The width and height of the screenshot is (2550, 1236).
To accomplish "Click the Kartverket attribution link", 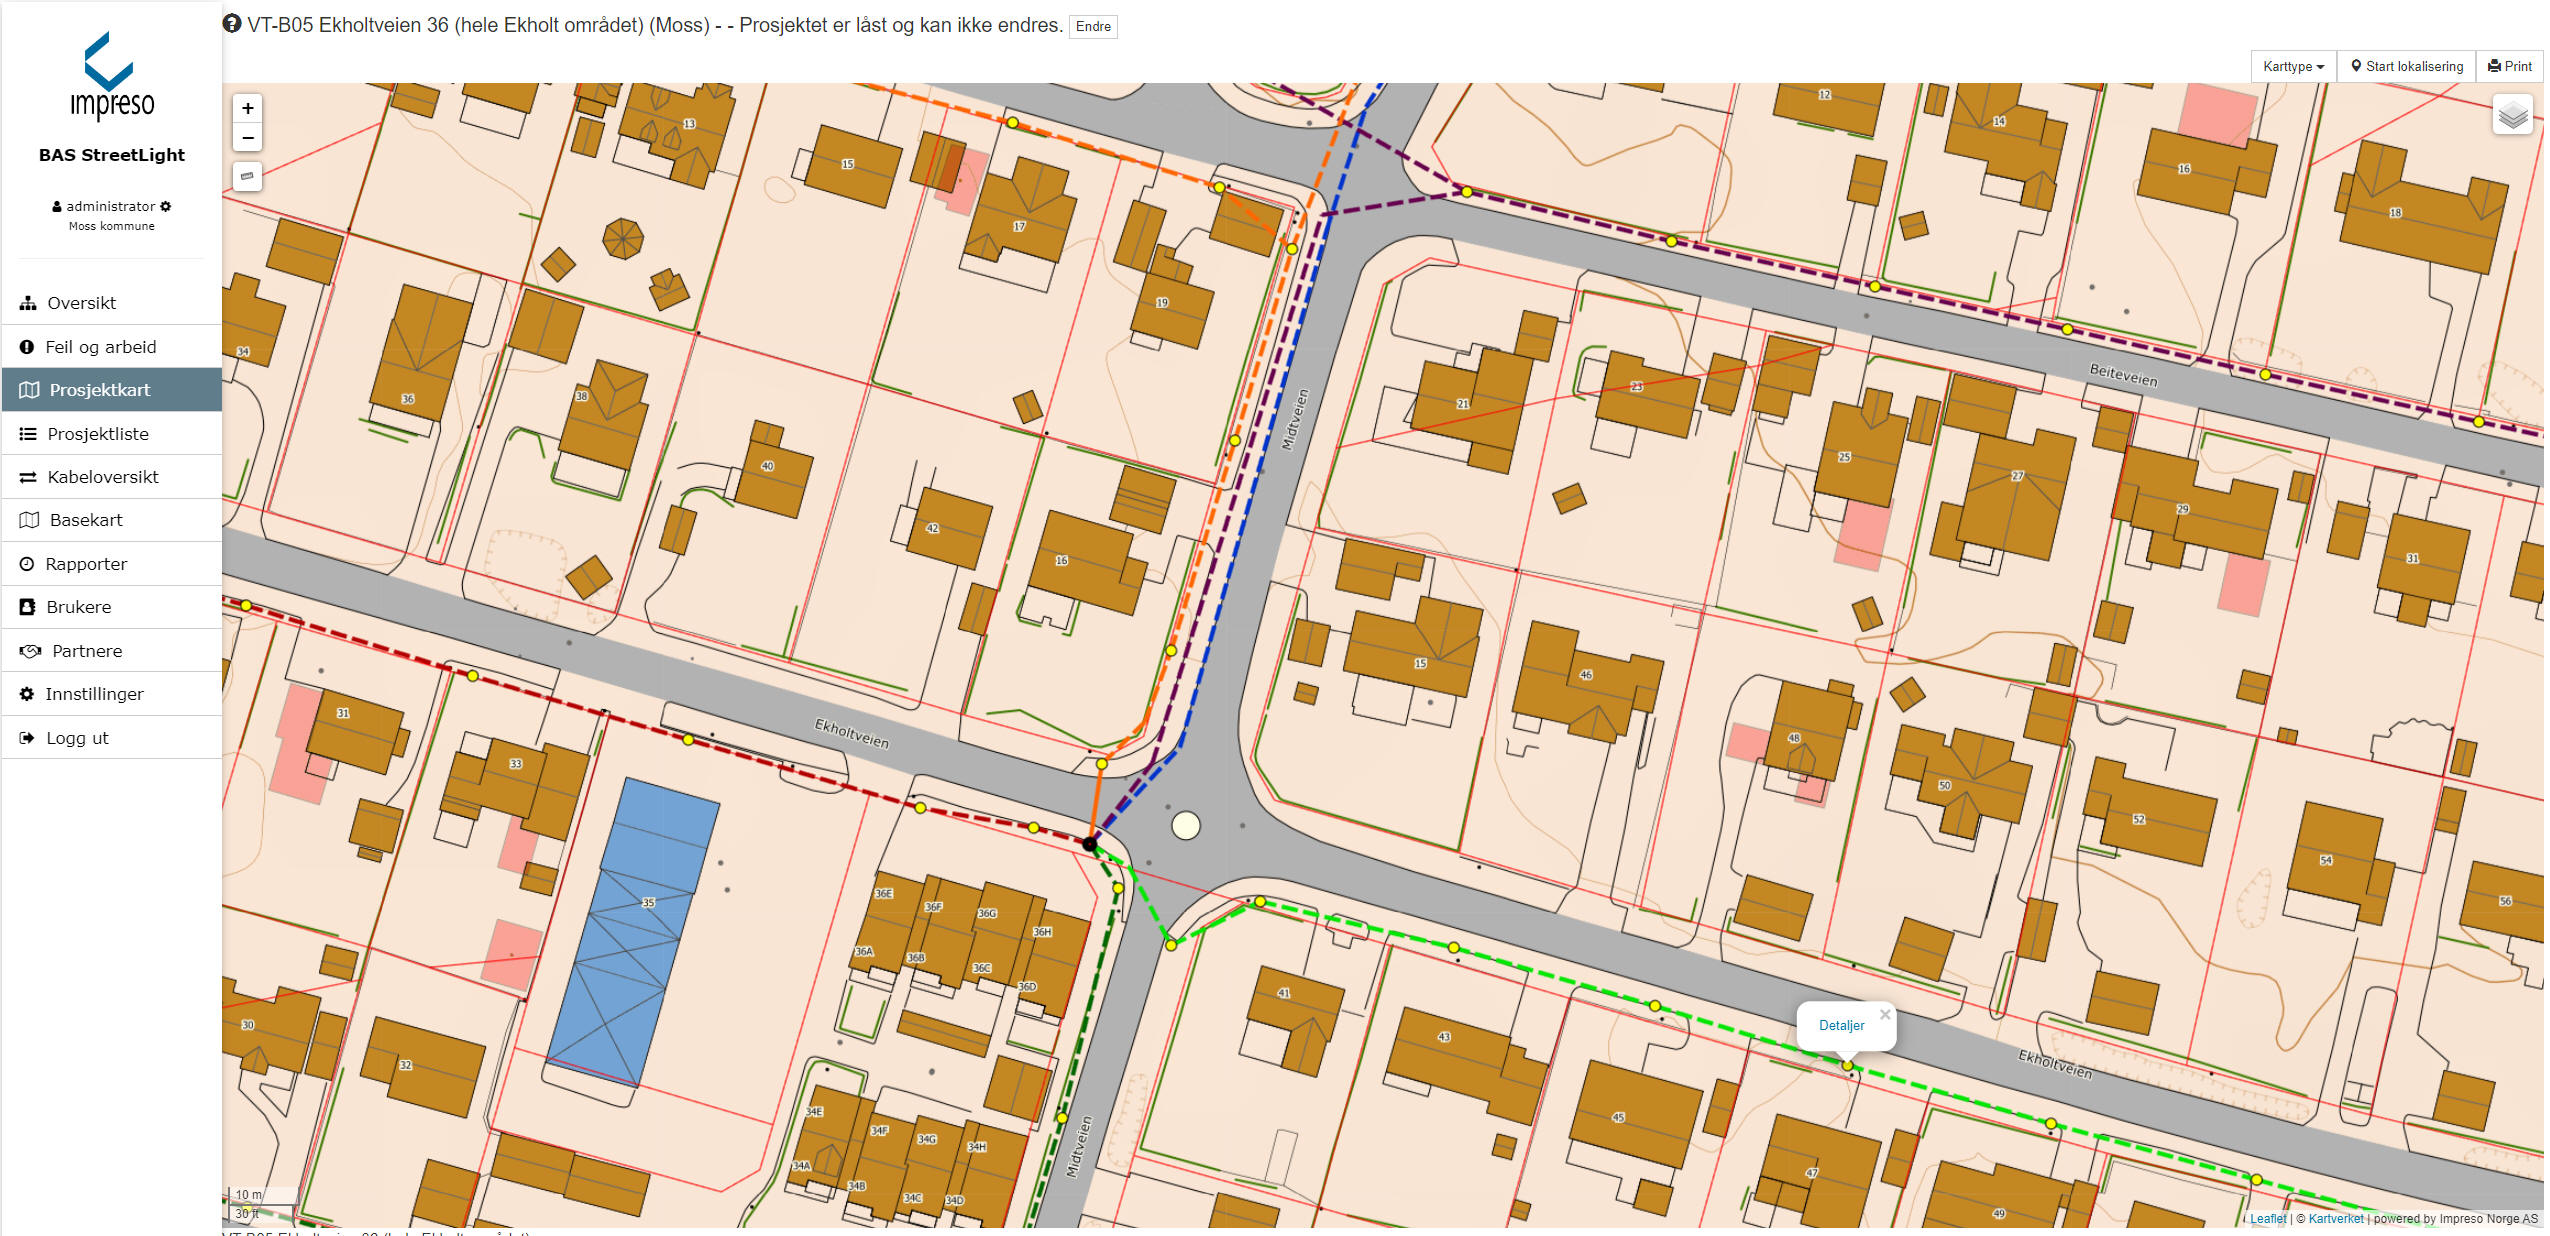I will pyautogui.click(x=2335, y=1218).
